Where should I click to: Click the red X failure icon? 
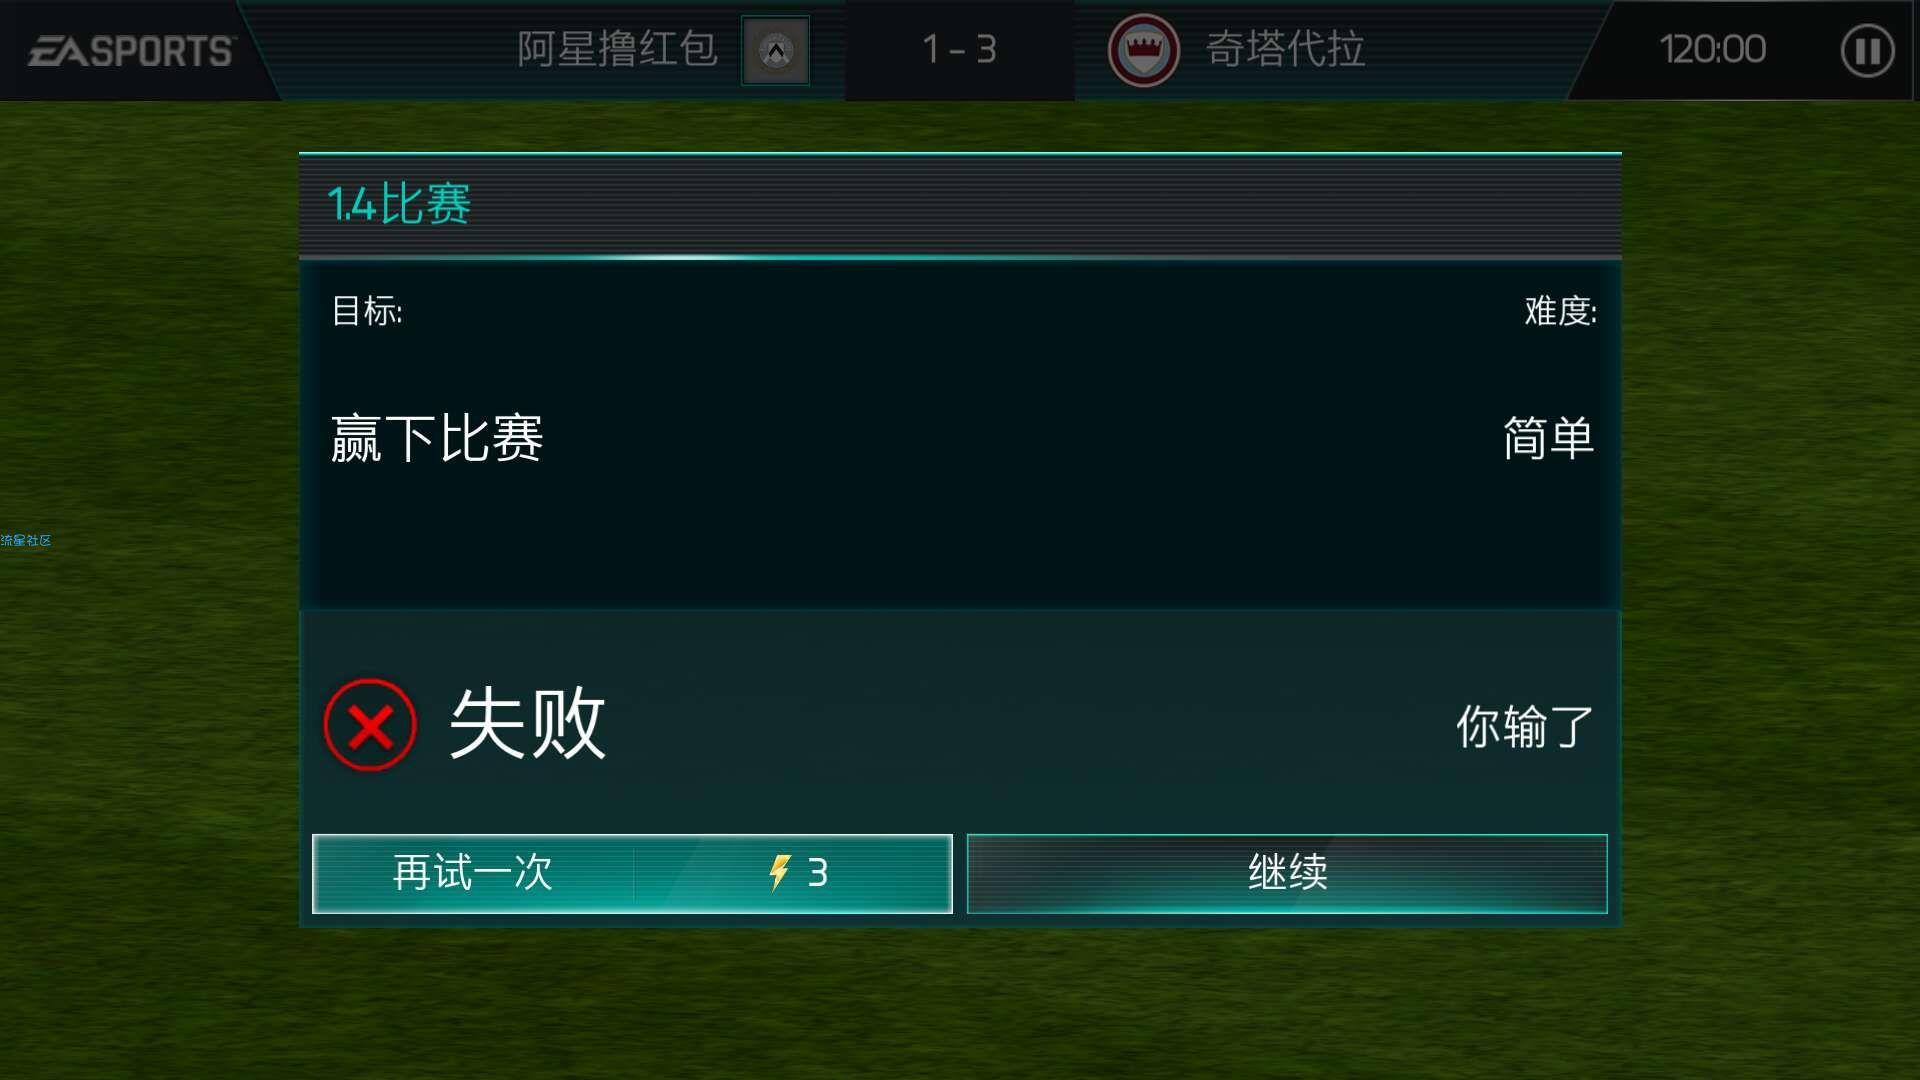(x=370, y=725)
